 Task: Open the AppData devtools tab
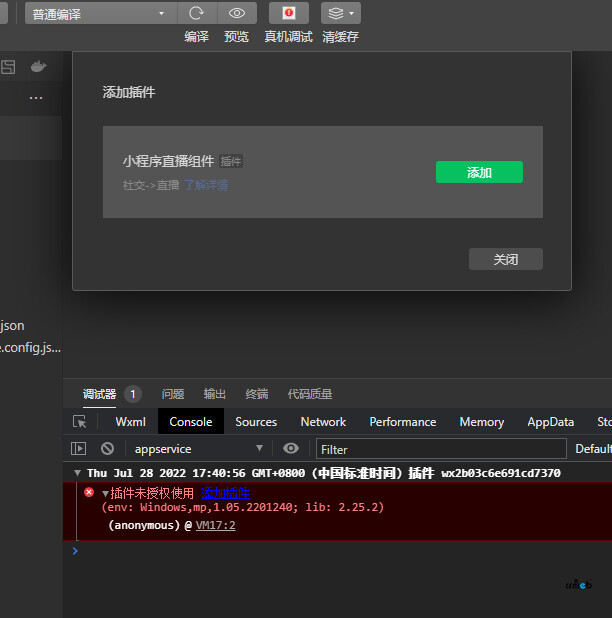tap(551, 422)
